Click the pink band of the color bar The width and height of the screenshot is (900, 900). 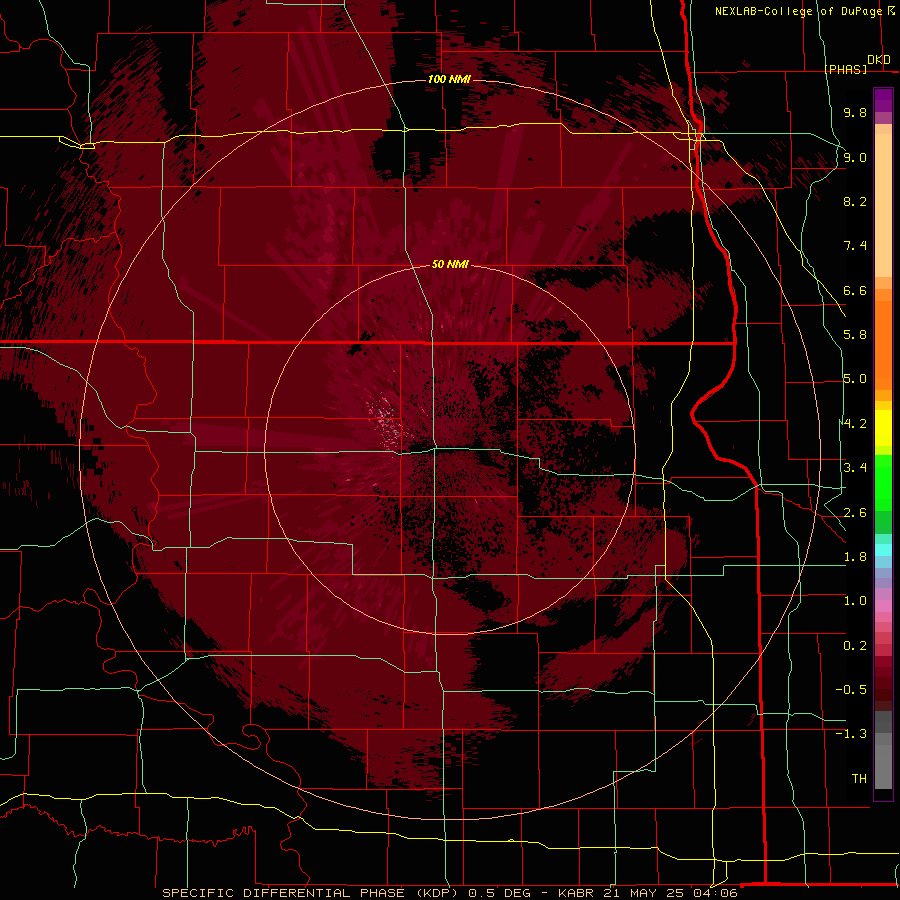point(883,606)
